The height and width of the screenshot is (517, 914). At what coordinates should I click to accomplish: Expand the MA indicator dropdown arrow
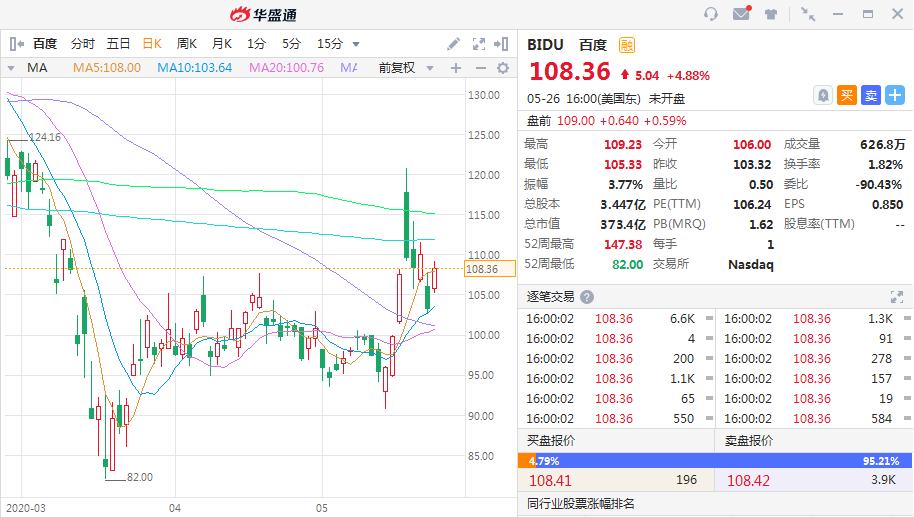click(10, 68)
